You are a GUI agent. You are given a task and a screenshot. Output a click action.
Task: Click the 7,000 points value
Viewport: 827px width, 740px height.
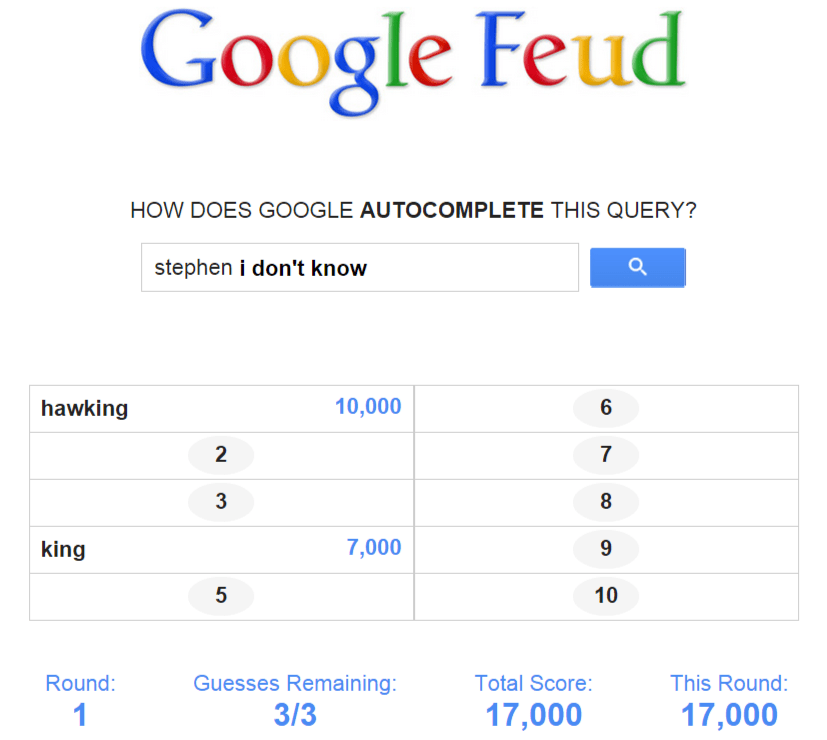374,548
